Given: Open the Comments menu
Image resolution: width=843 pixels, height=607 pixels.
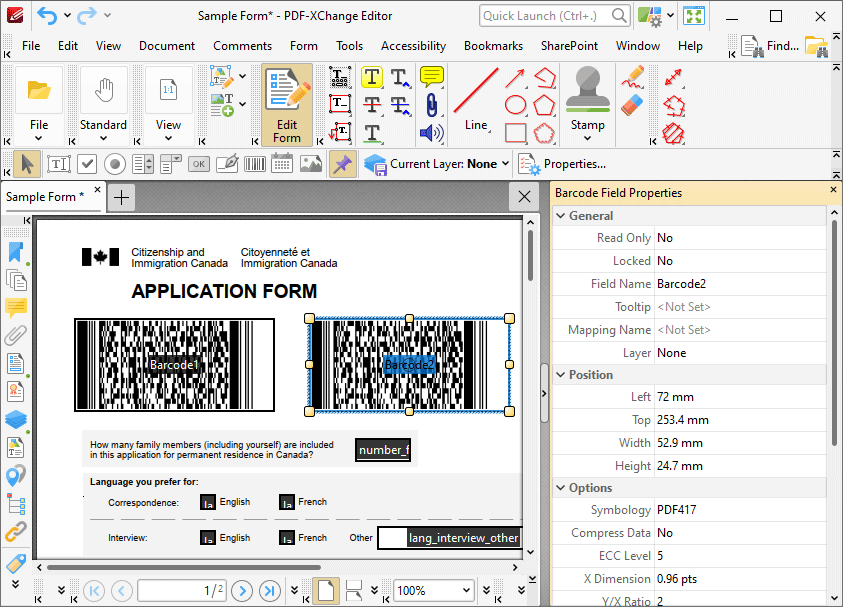Looking at the screenshot, I should [x=242, y=46].
